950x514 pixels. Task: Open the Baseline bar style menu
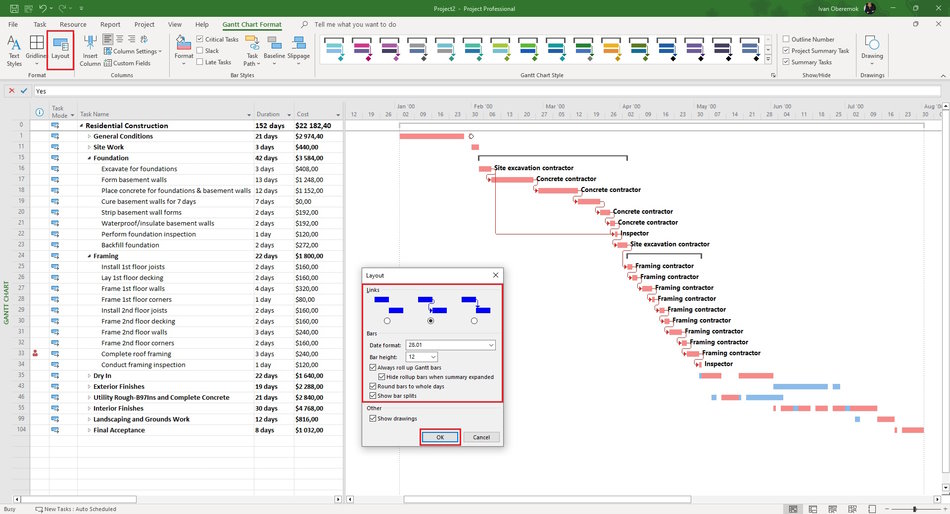pyautogui.click(x=274, y=51)
